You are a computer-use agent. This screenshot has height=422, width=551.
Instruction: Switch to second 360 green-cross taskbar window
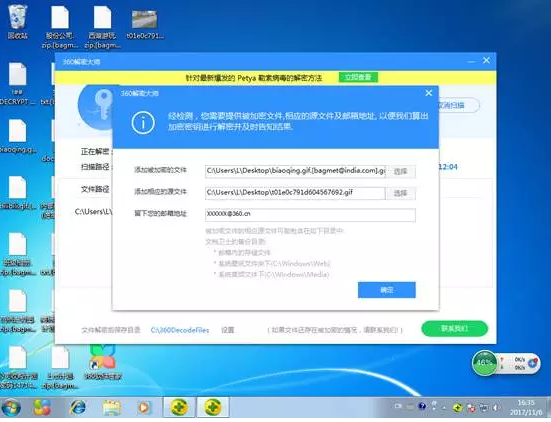213,408
